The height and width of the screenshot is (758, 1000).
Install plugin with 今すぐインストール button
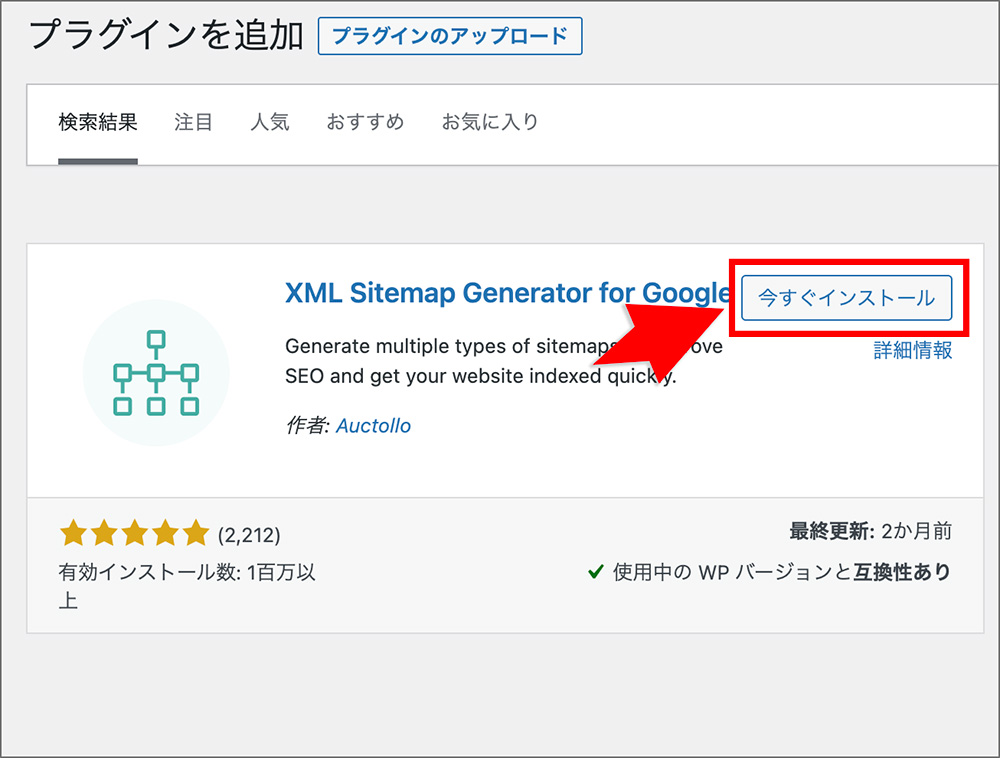click(x=846, y=298)
